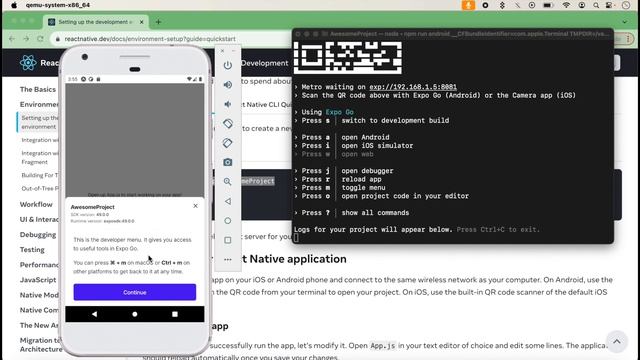The height and width of the screenshot is (360, 640).
Task: Tap the Android back navigation button
Action: pyautogui.click(x=95, y=314)
